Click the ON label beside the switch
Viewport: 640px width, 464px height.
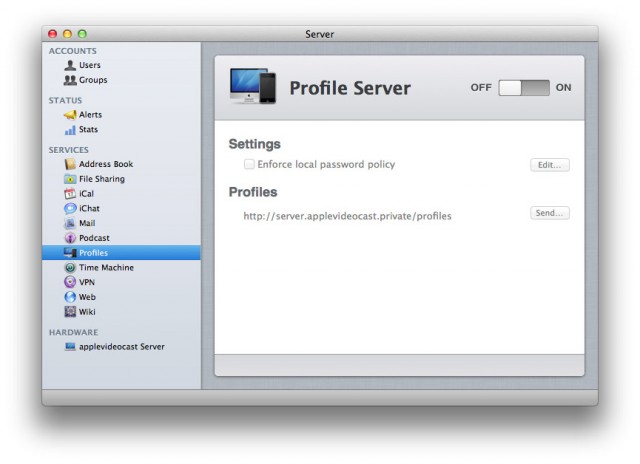[x=563, y=88]
